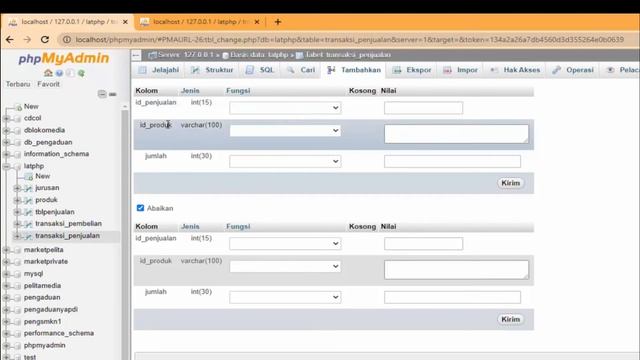Viewport: 640px width, 360px height.
Task: Collapse the latphp database tree node
Action: [x=7, y=166]
